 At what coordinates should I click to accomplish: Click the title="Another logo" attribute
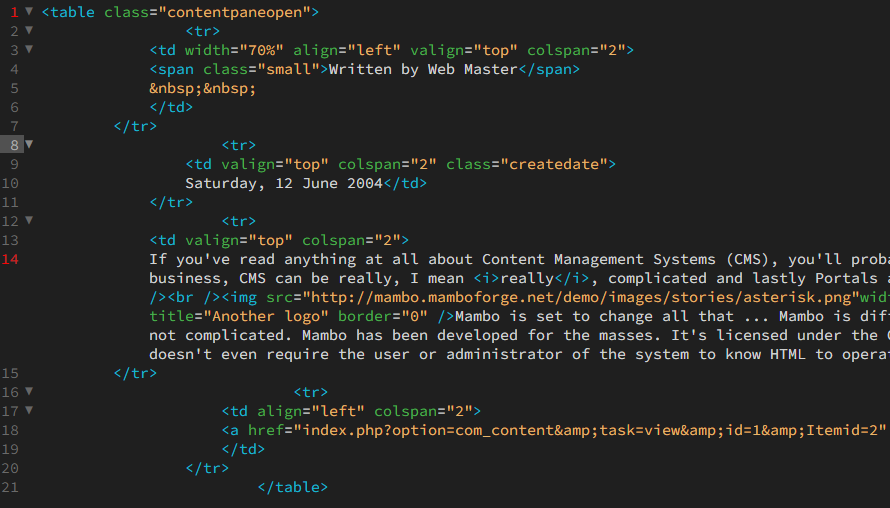[x=238, y=316]
